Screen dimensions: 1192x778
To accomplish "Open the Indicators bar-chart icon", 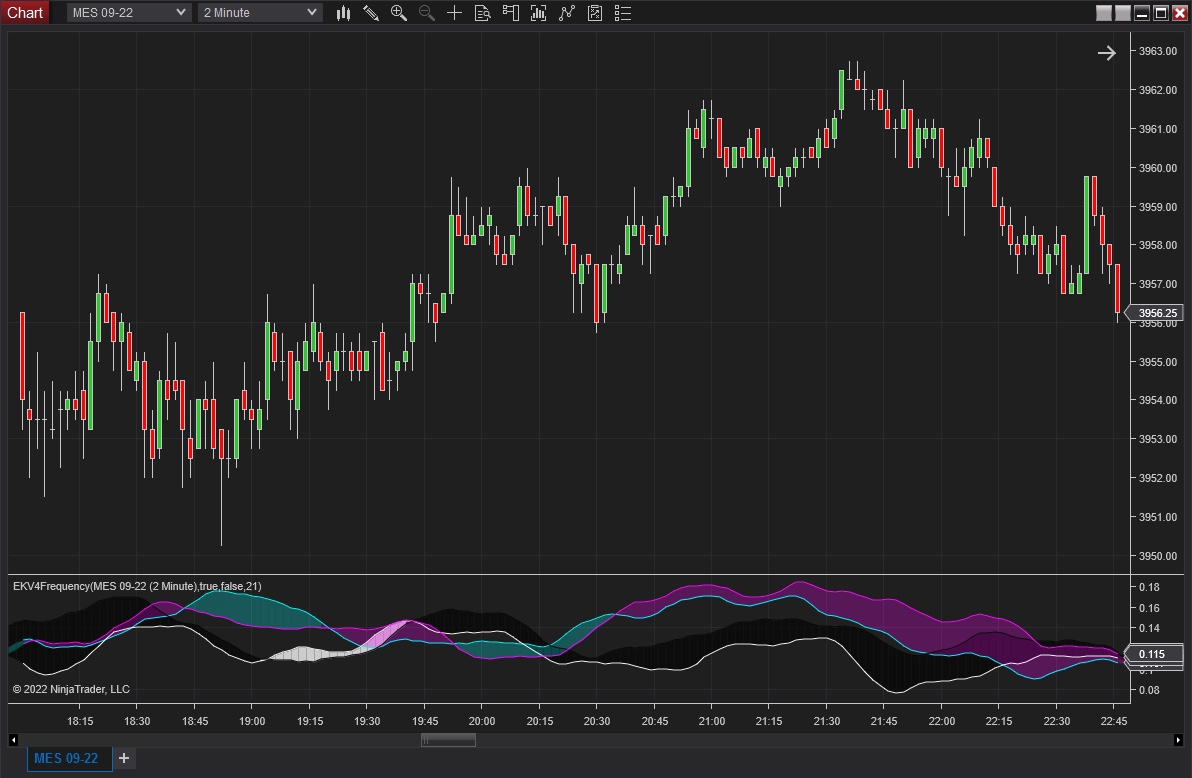I will tap(538, 13).
